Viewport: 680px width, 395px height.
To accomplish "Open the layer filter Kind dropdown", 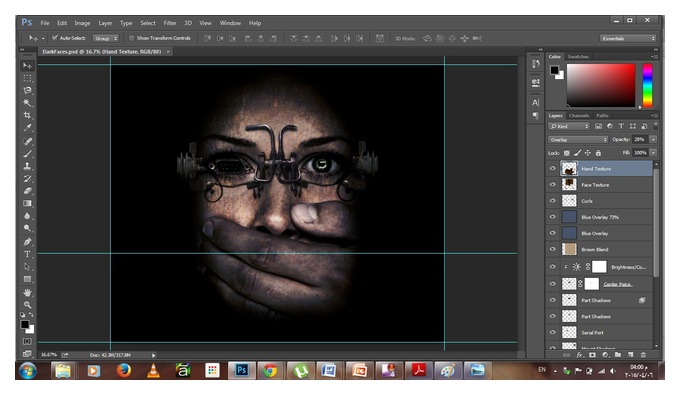I will click(569, 126).
